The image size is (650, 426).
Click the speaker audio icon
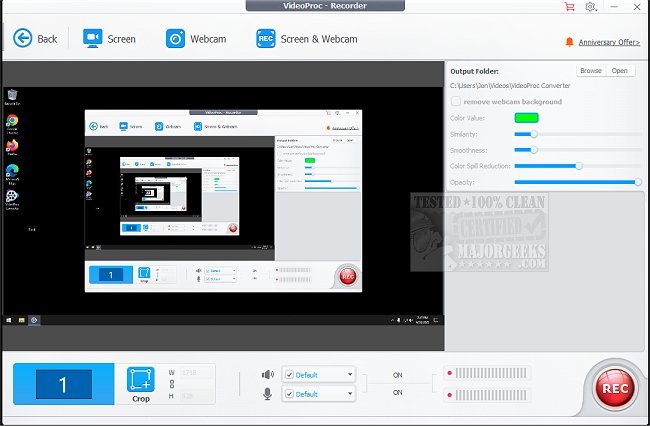click(268, 375)
